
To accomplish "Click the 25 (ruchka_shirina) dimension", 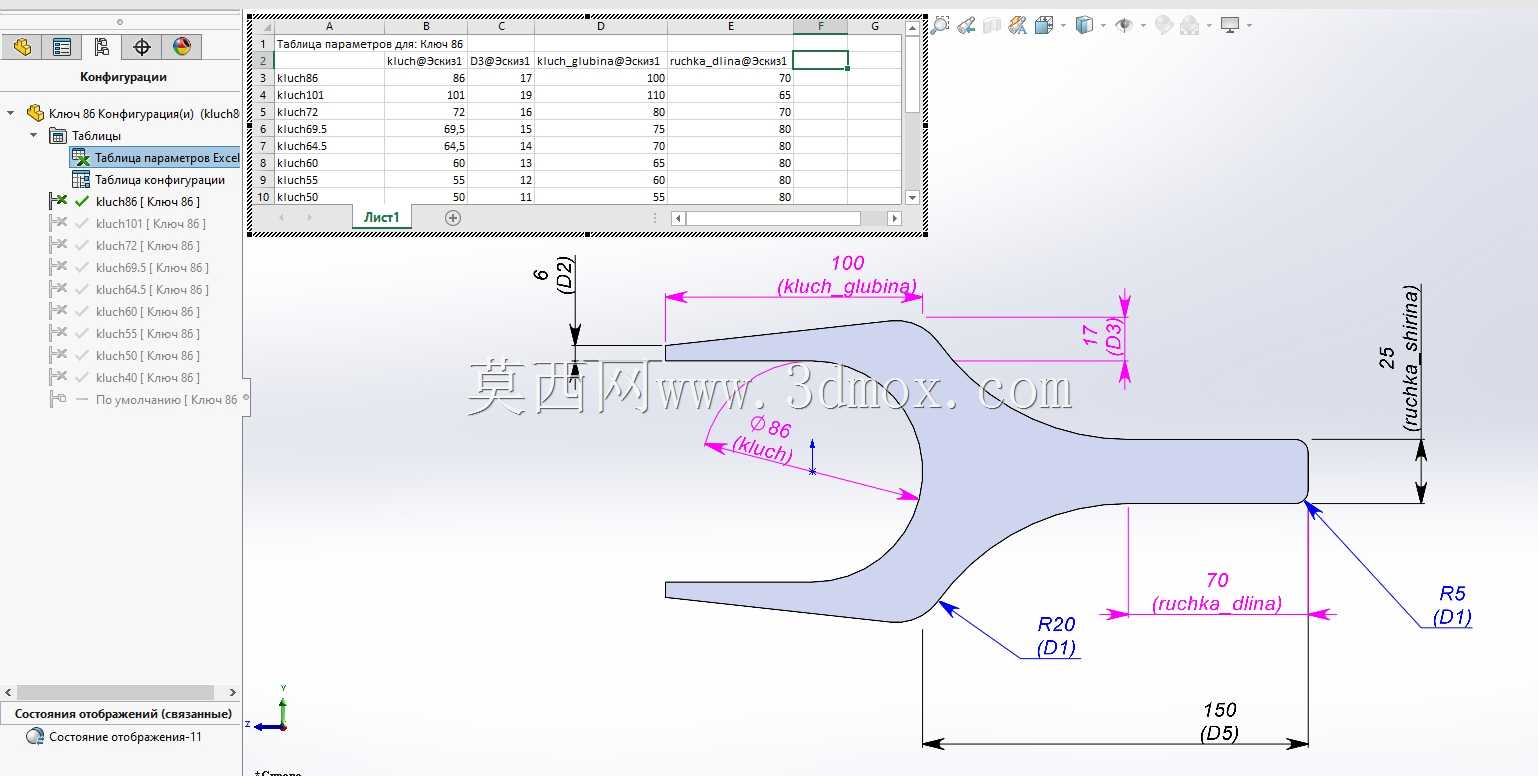I will pyautogui.click(x=1398, y=358).
